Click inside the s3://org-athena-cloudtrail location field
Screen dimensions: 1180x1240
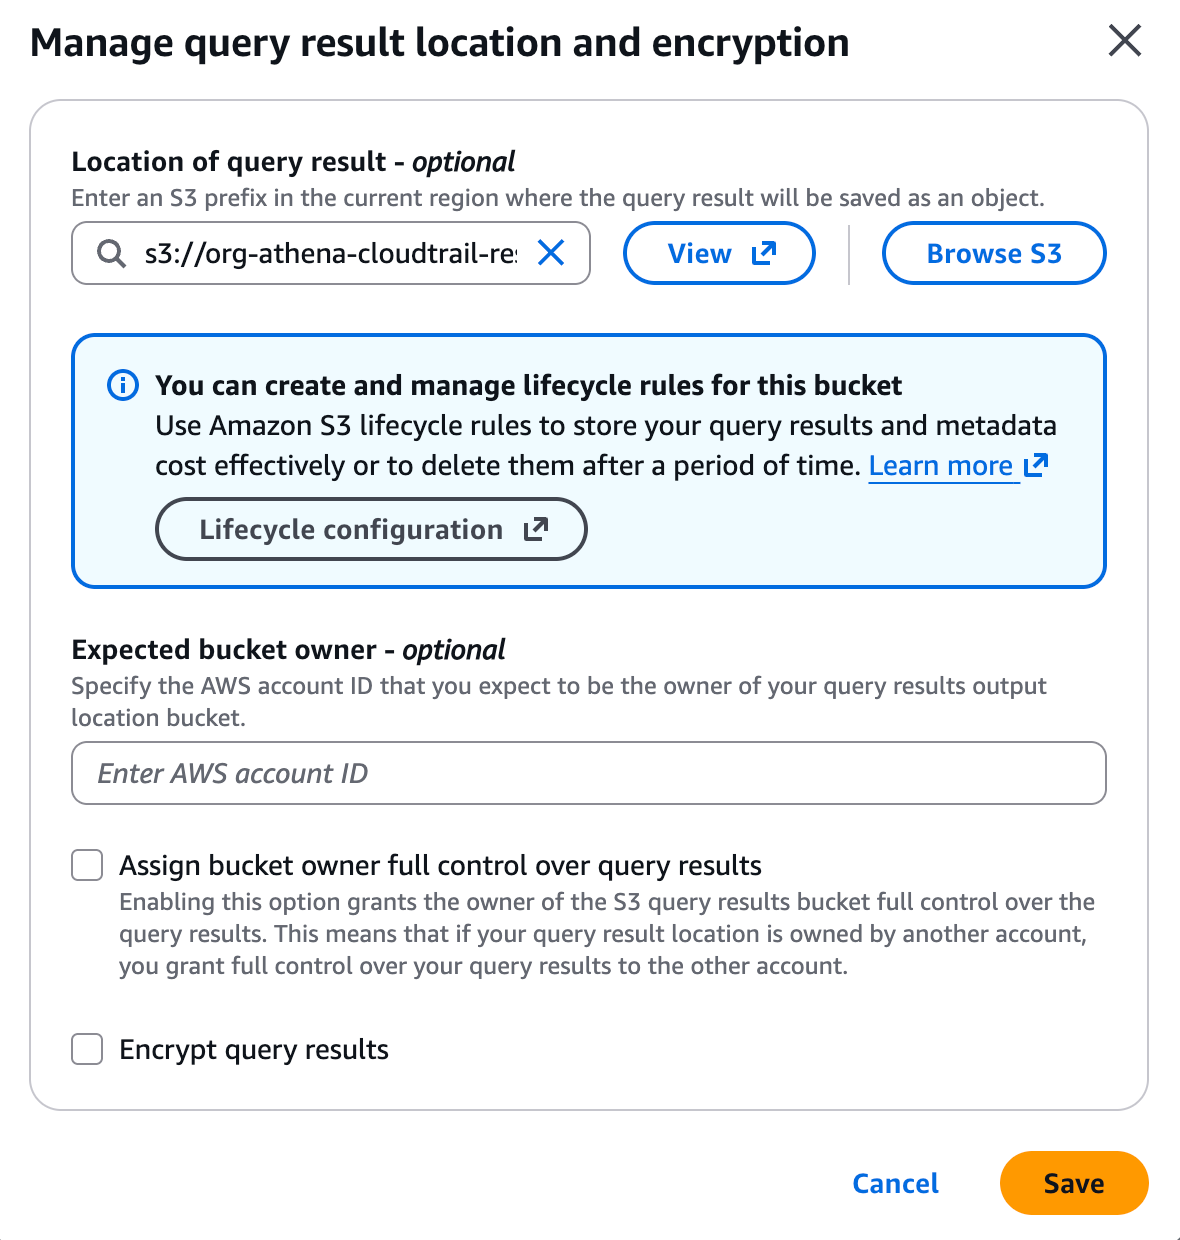tap(331, 253)
